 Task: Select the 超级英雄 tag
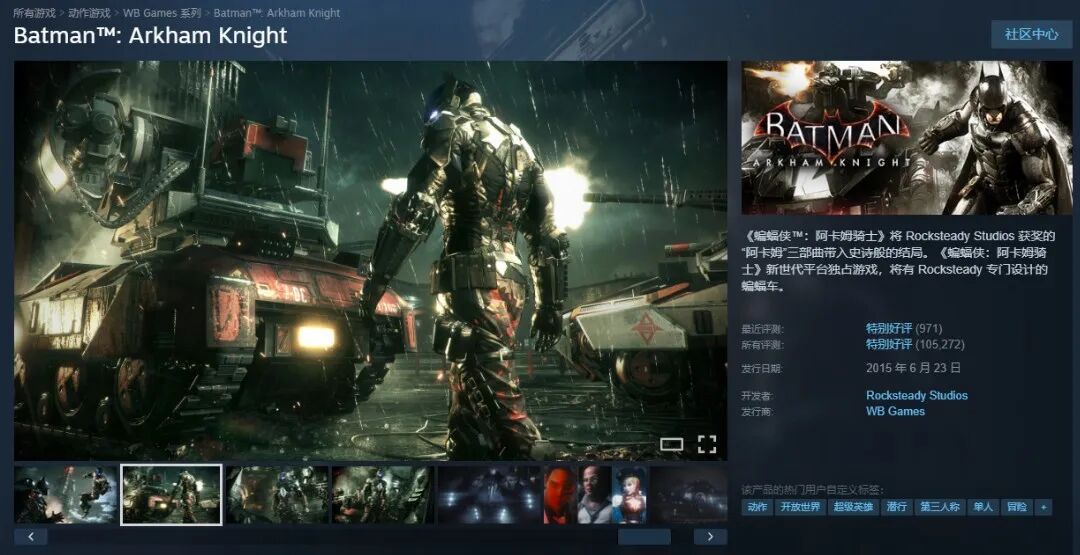tap(853, 507)
